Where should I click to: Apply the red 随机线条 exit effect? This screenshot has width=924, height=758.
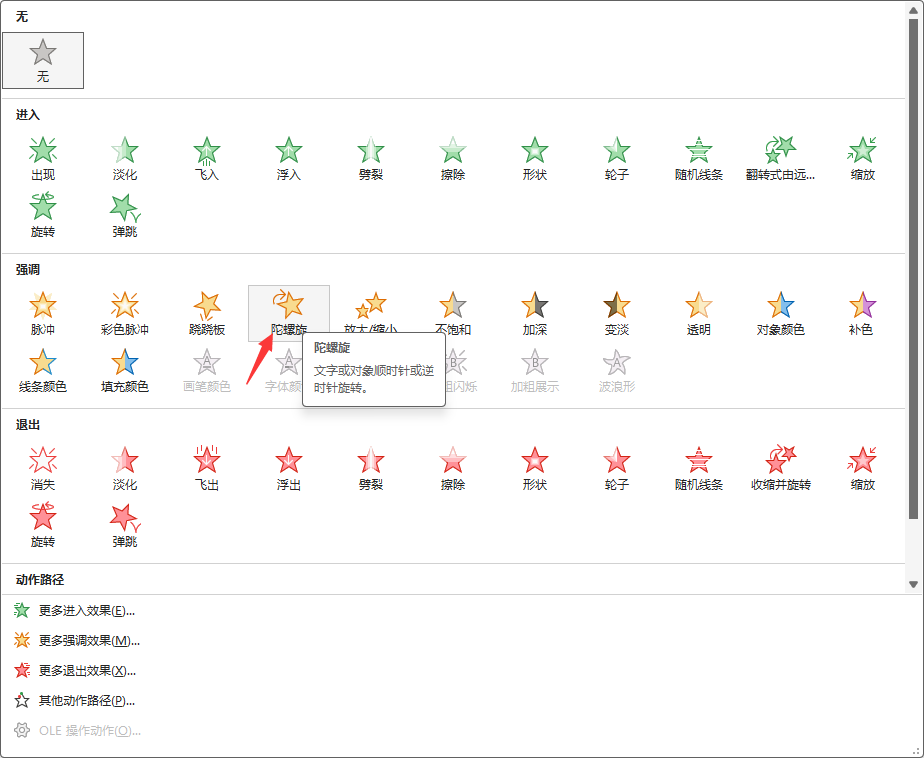[x=698, y=469]
